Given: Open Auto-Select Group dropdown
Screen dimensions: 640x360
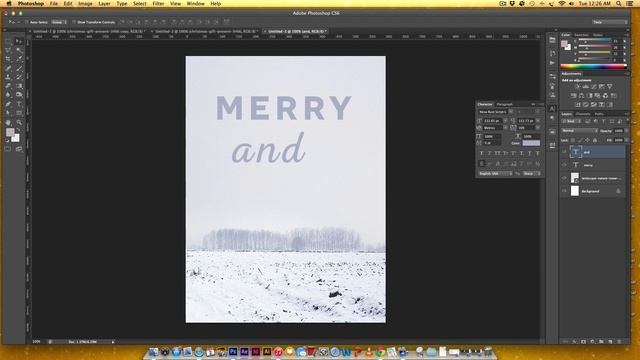Looking at the screenshot, I should click(x=59, y=22).
